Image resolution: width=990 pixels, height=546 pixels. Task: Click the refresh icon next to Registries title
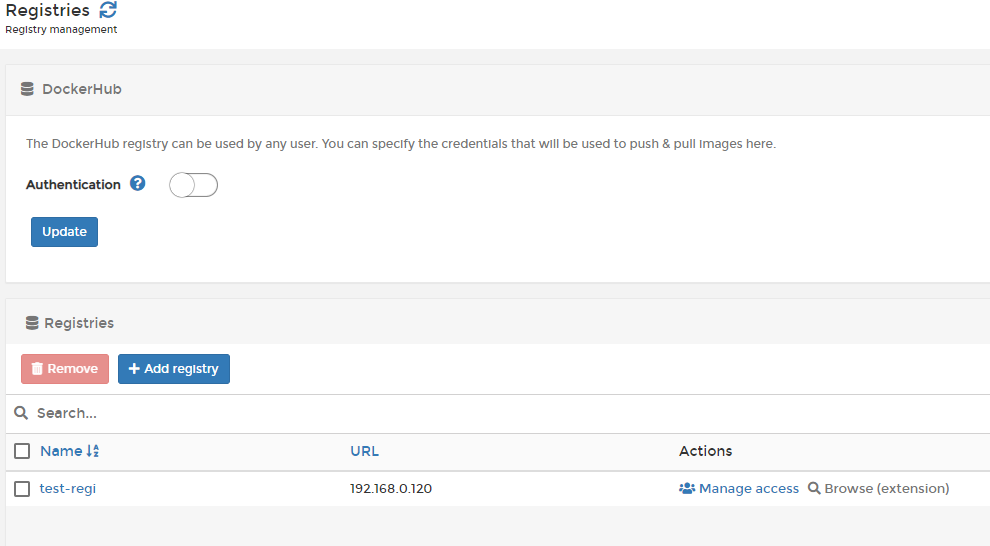click(x=108, y=9)
